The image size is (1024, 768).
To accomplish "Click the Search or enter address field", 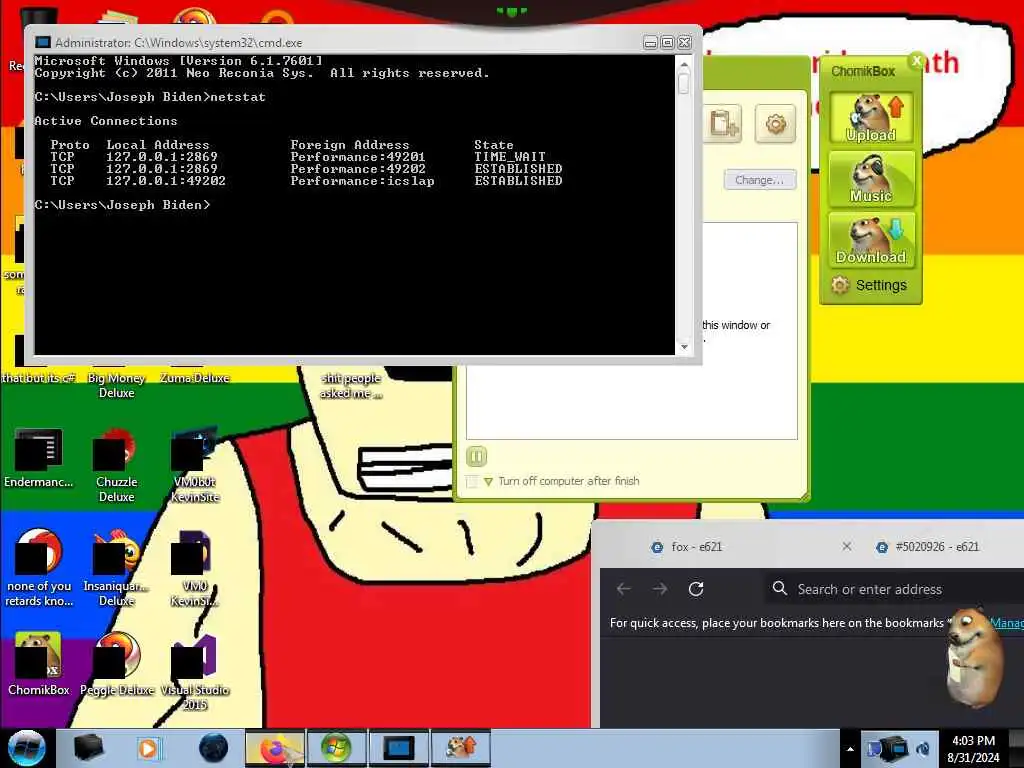I will [x=895, y=589].
